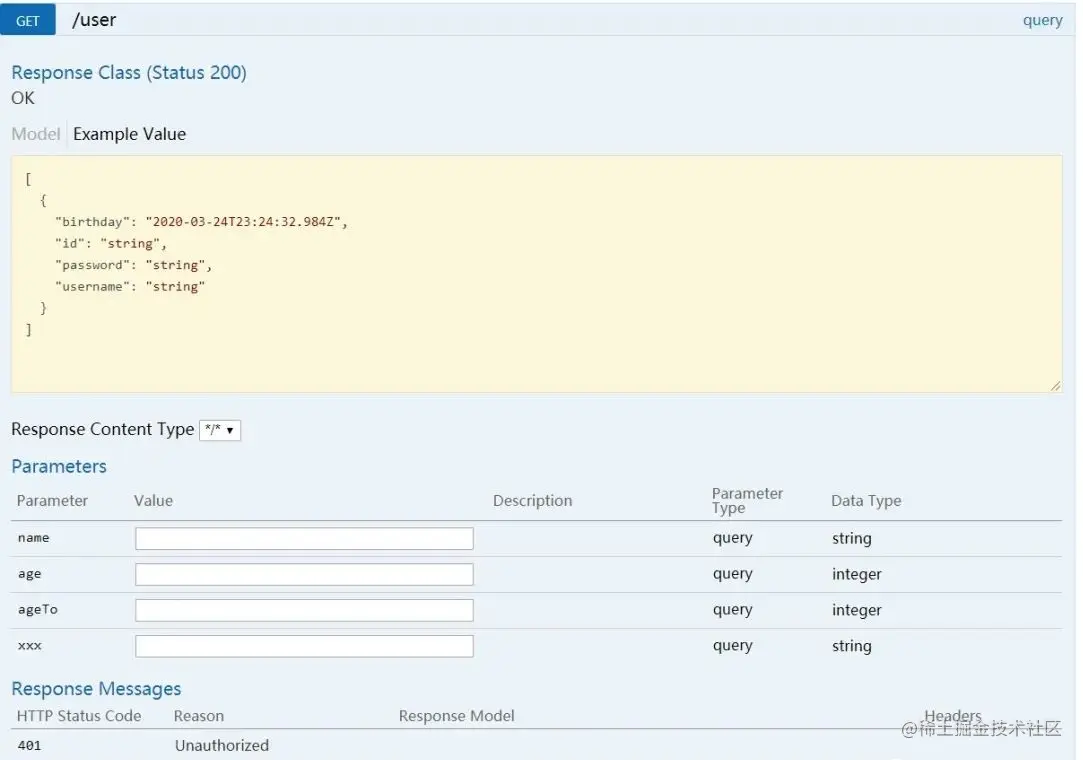Click the "Response Messages" heading
Viewport: 1083px width, 760px height.
coord(96,689)
